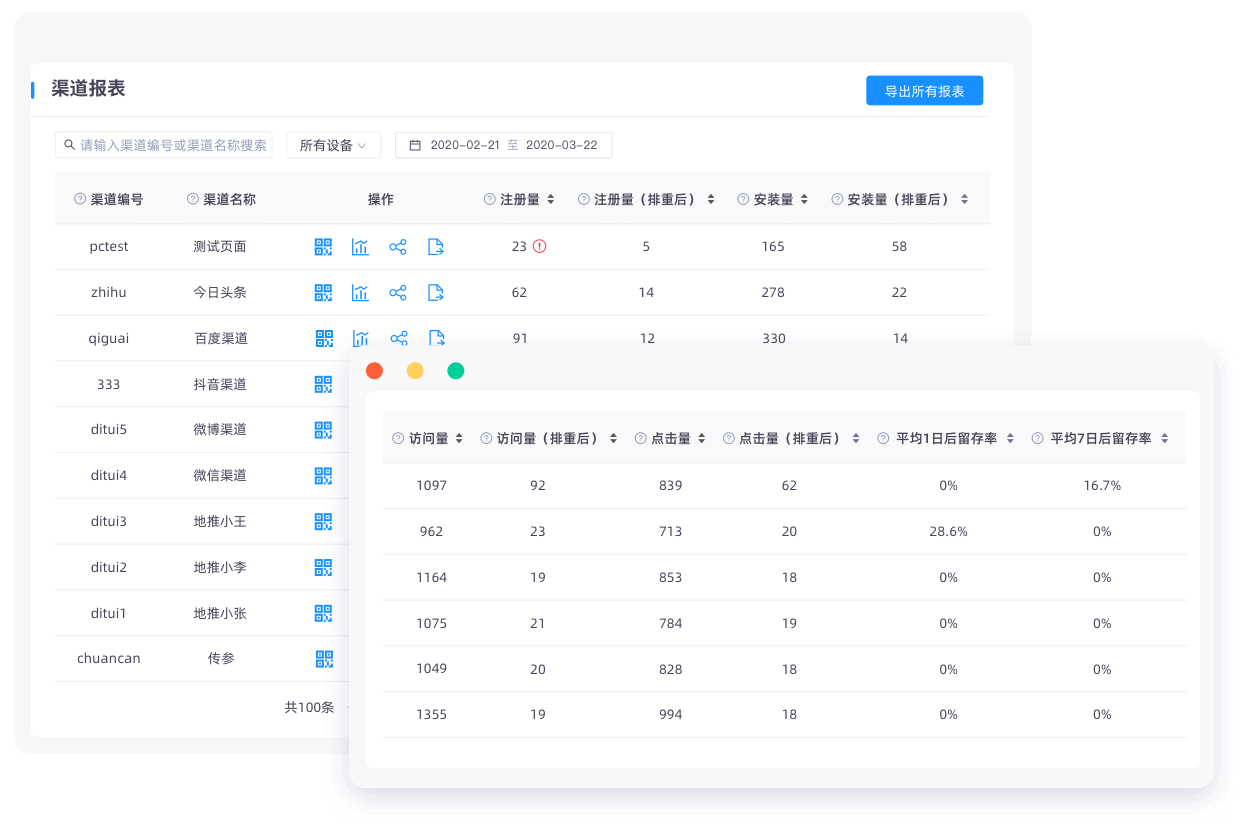
Task: Open QR code for qiguai row
Action: (x=324, y=338)
